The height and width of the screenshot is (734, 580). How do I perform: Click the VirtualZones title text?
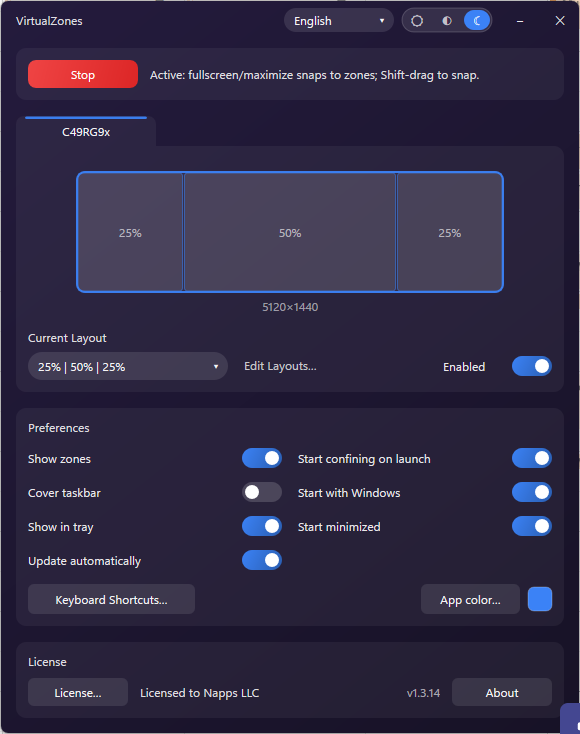click(x=49, y=21)
